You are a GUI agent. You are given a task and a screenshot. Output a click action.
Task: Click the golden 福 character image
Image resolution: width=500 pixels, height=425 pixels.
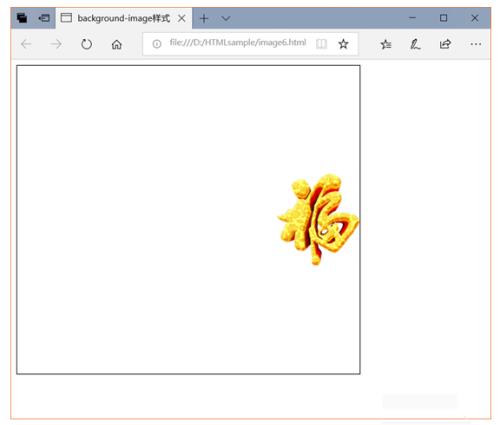pos(318,219)
